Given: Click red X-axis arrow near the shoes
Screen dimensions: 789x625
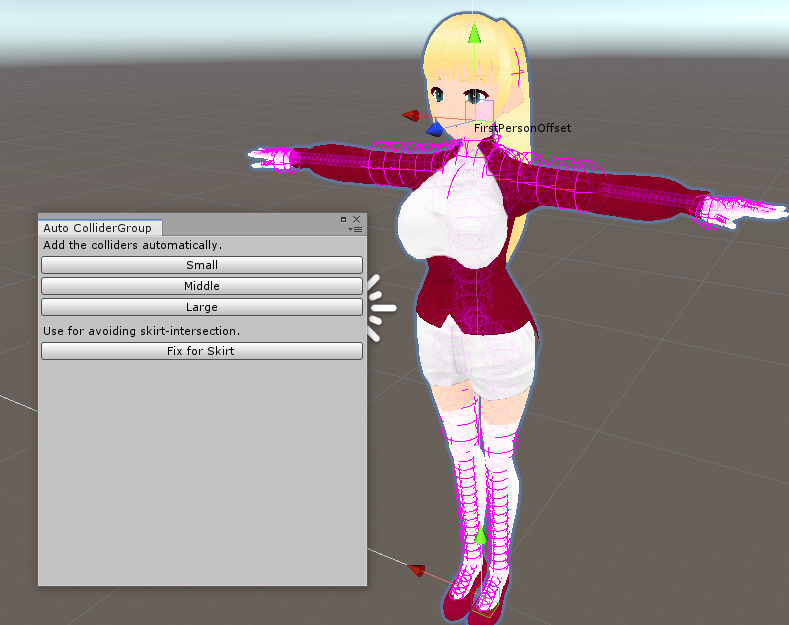Looking at the screenshot, I should pyautogui.click(x=417, y=571).
